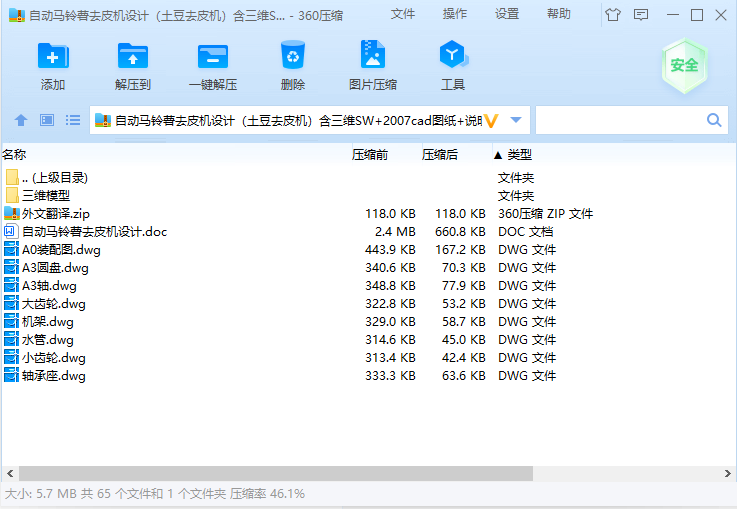Click the 轴承座.dwg file icon
The height and width of the screenshot is (509, 737).
pyautogui.click(x=11, y=376)
